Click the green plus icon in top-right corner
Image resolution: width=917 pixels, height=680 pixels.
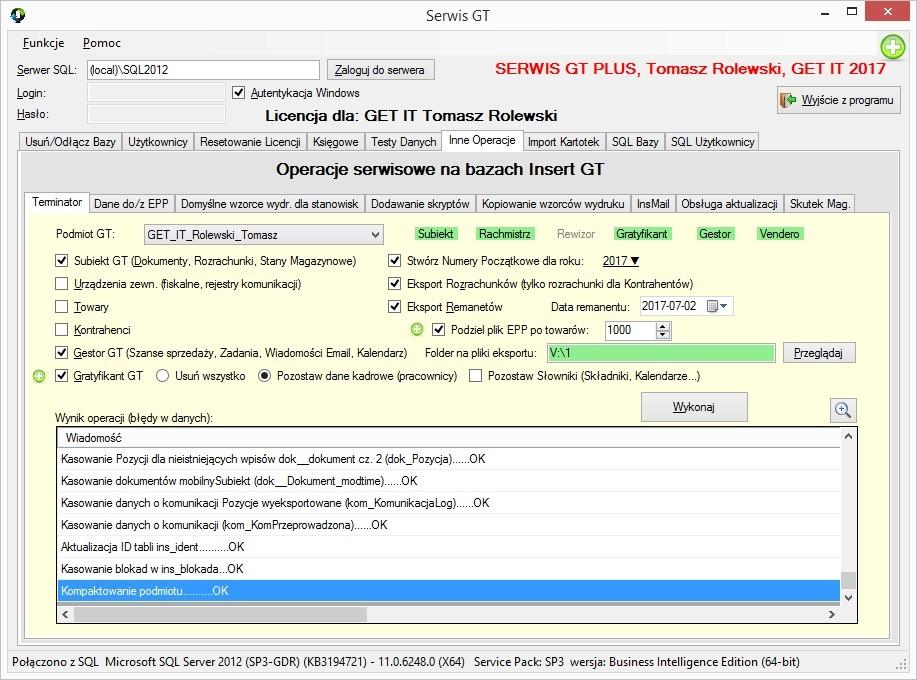[x=892, y=47]
